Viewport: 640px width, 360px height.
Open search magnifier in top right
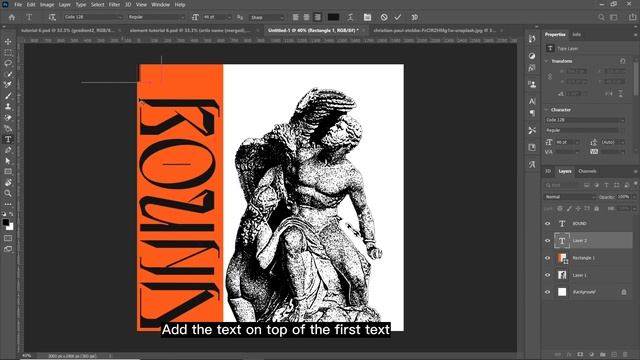[601, 17]
